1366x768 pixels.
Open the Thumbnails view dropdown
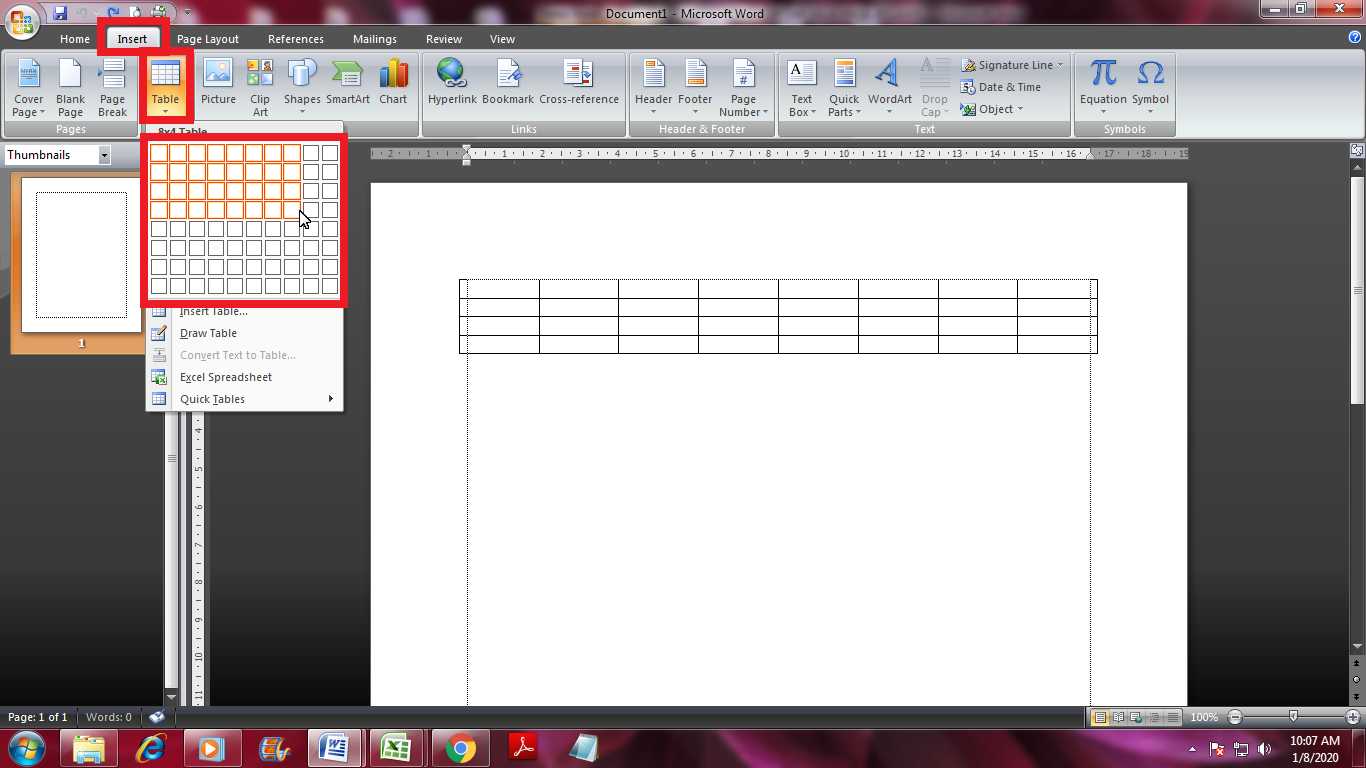click(x=104, y=155)
